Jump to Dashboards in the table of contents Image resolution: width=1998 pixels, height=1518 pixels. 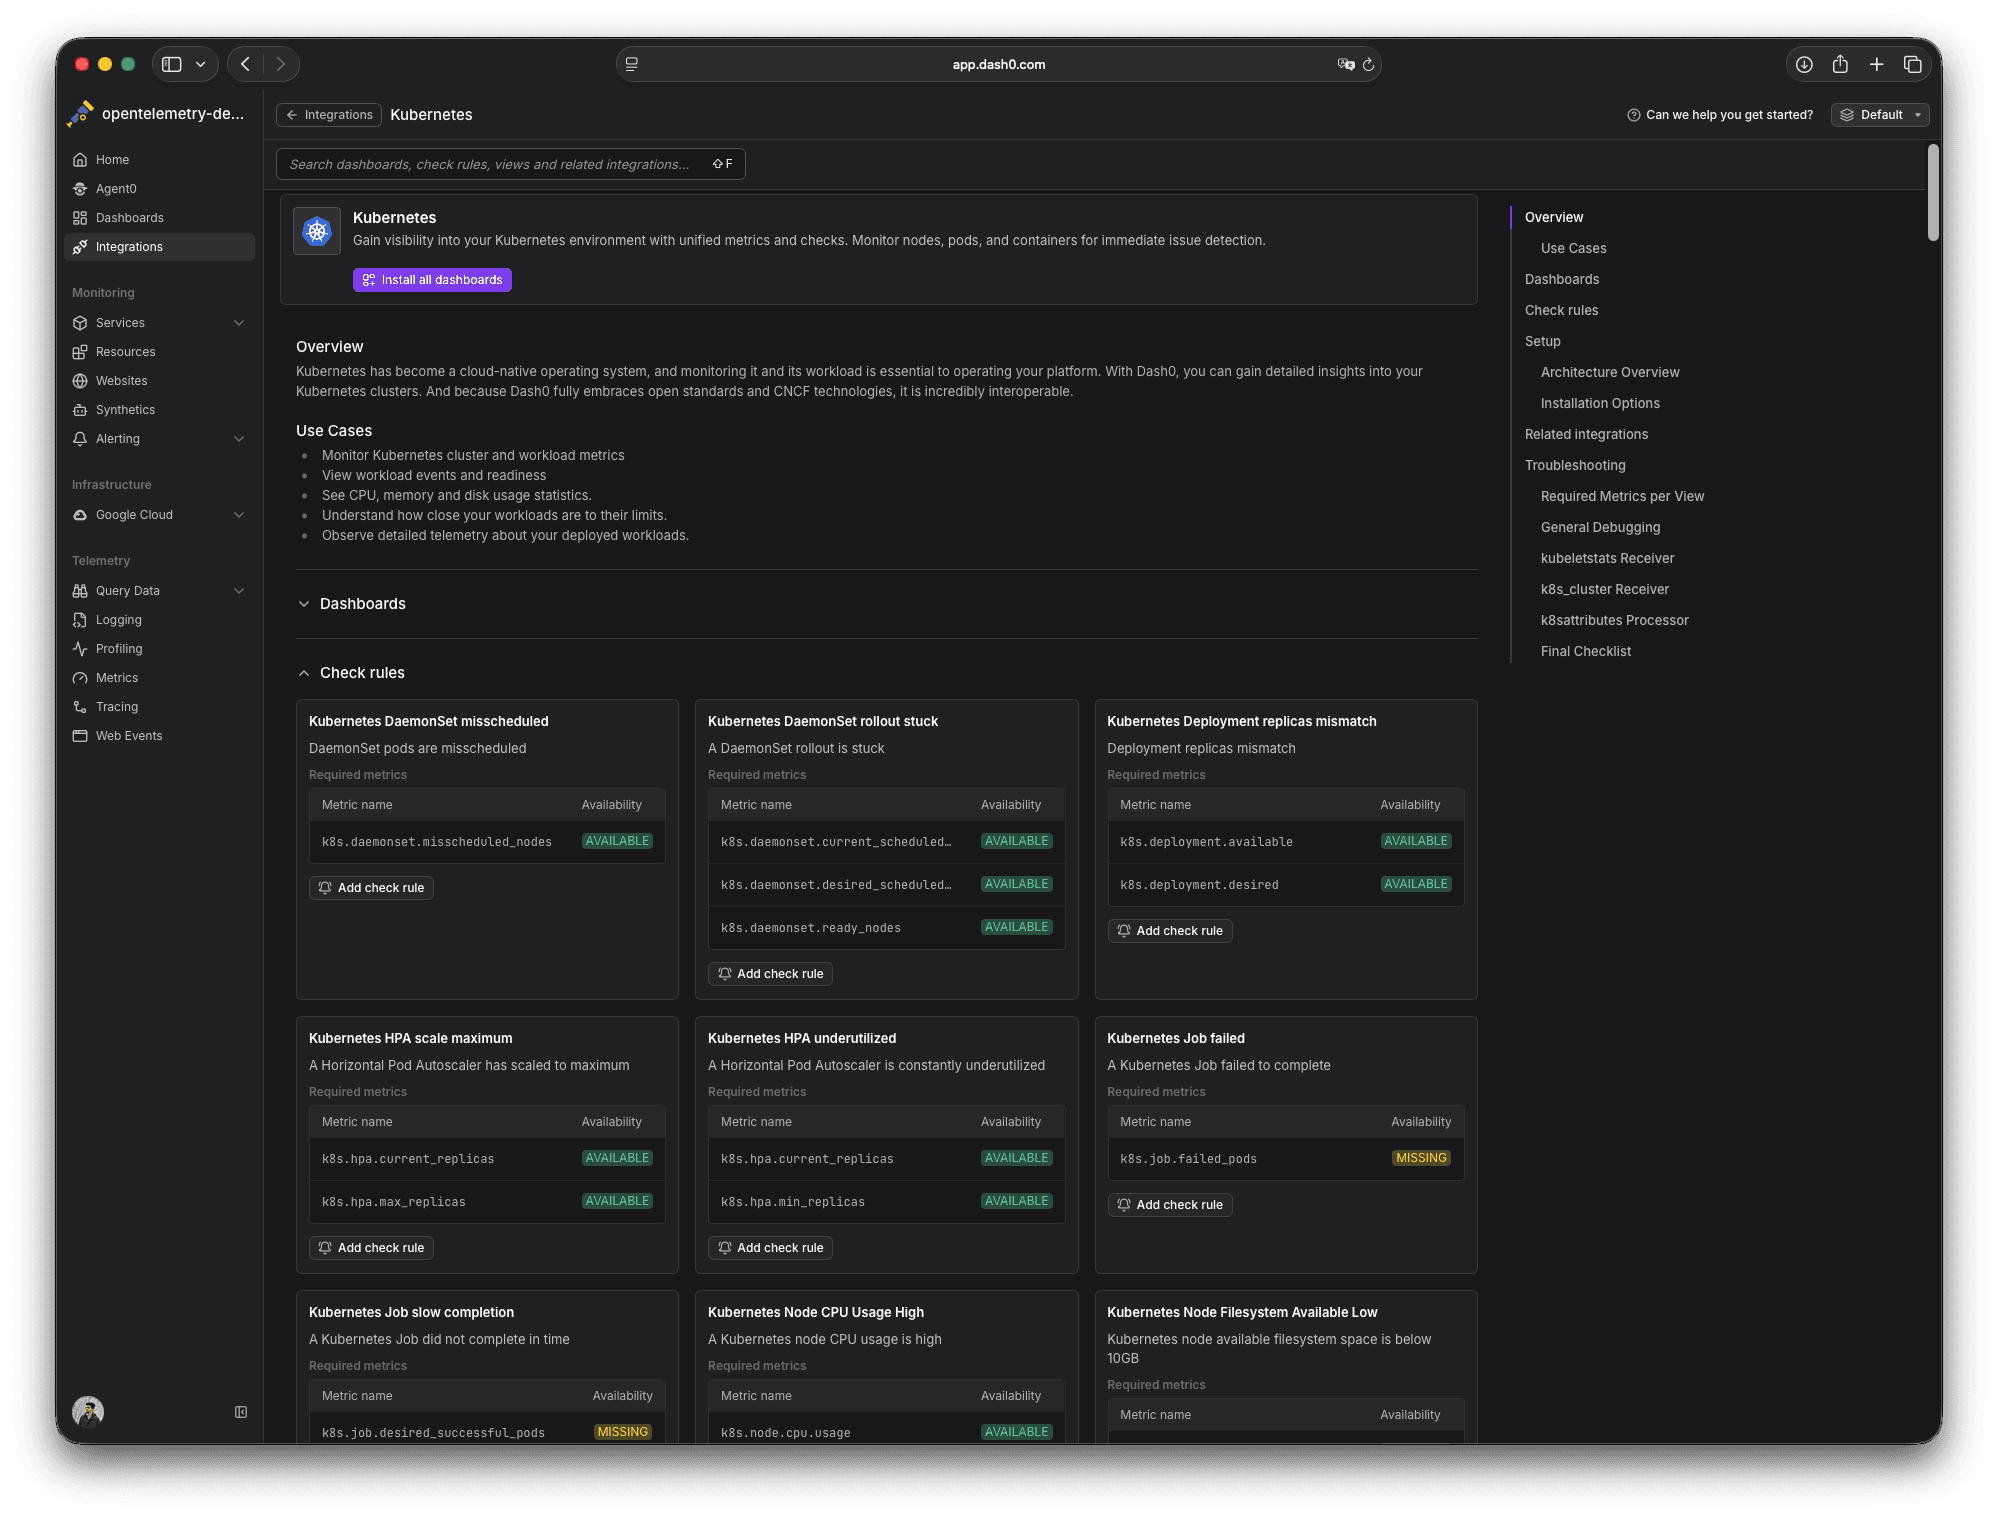click(x=1562, y=279)
